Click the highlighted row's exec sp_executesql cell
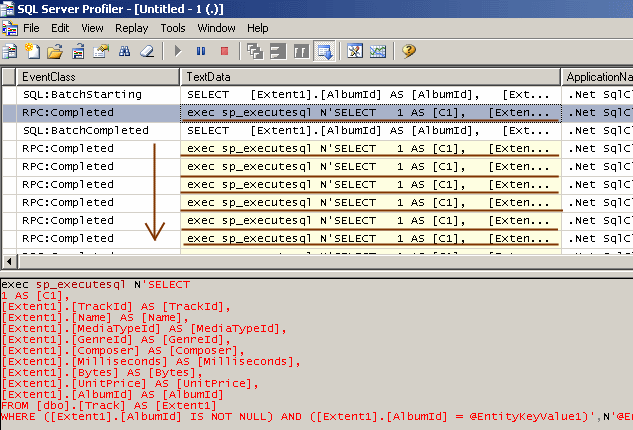This screenshot has height=430, width=633. click(x=371, y=113)
